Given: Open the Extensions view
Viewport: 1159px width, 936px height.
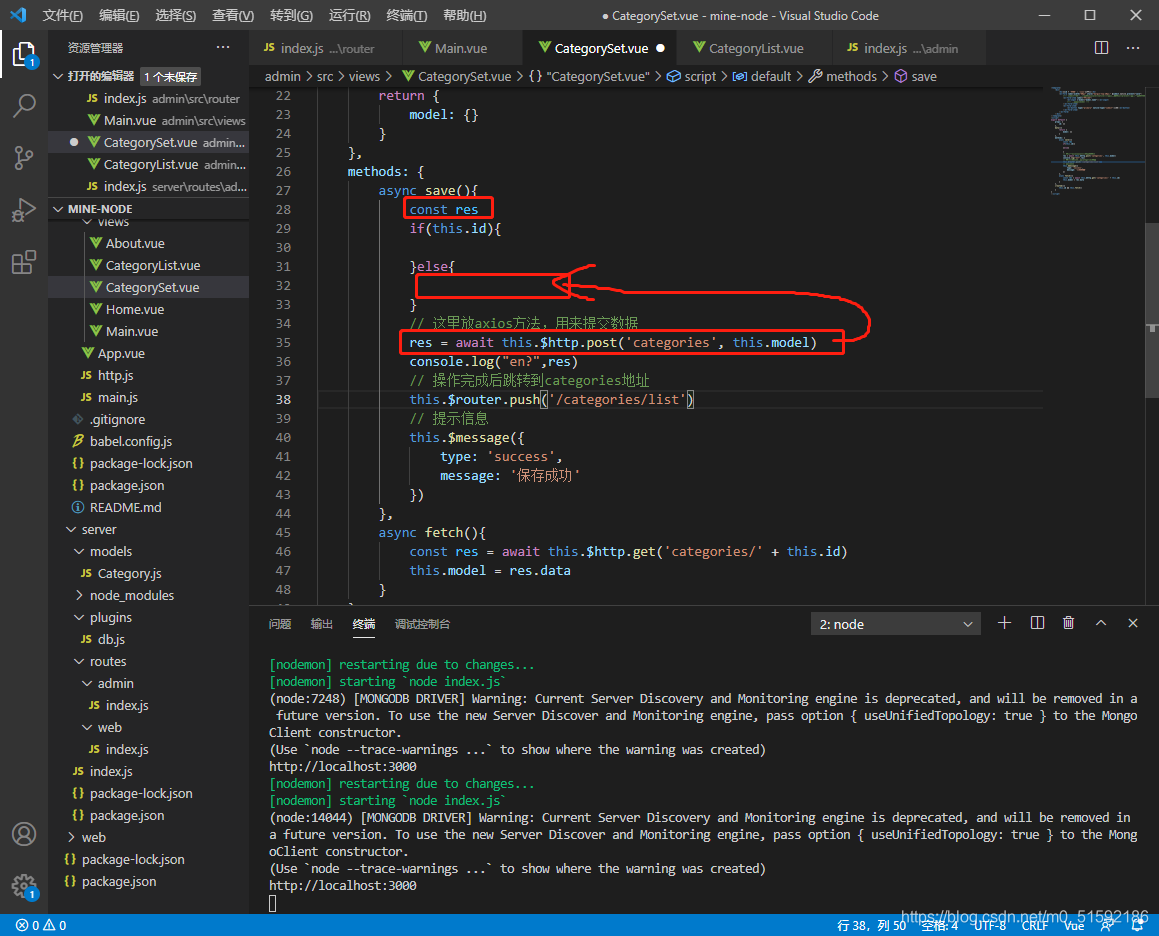Looking at the screenshot, I should tap(24, 262).
